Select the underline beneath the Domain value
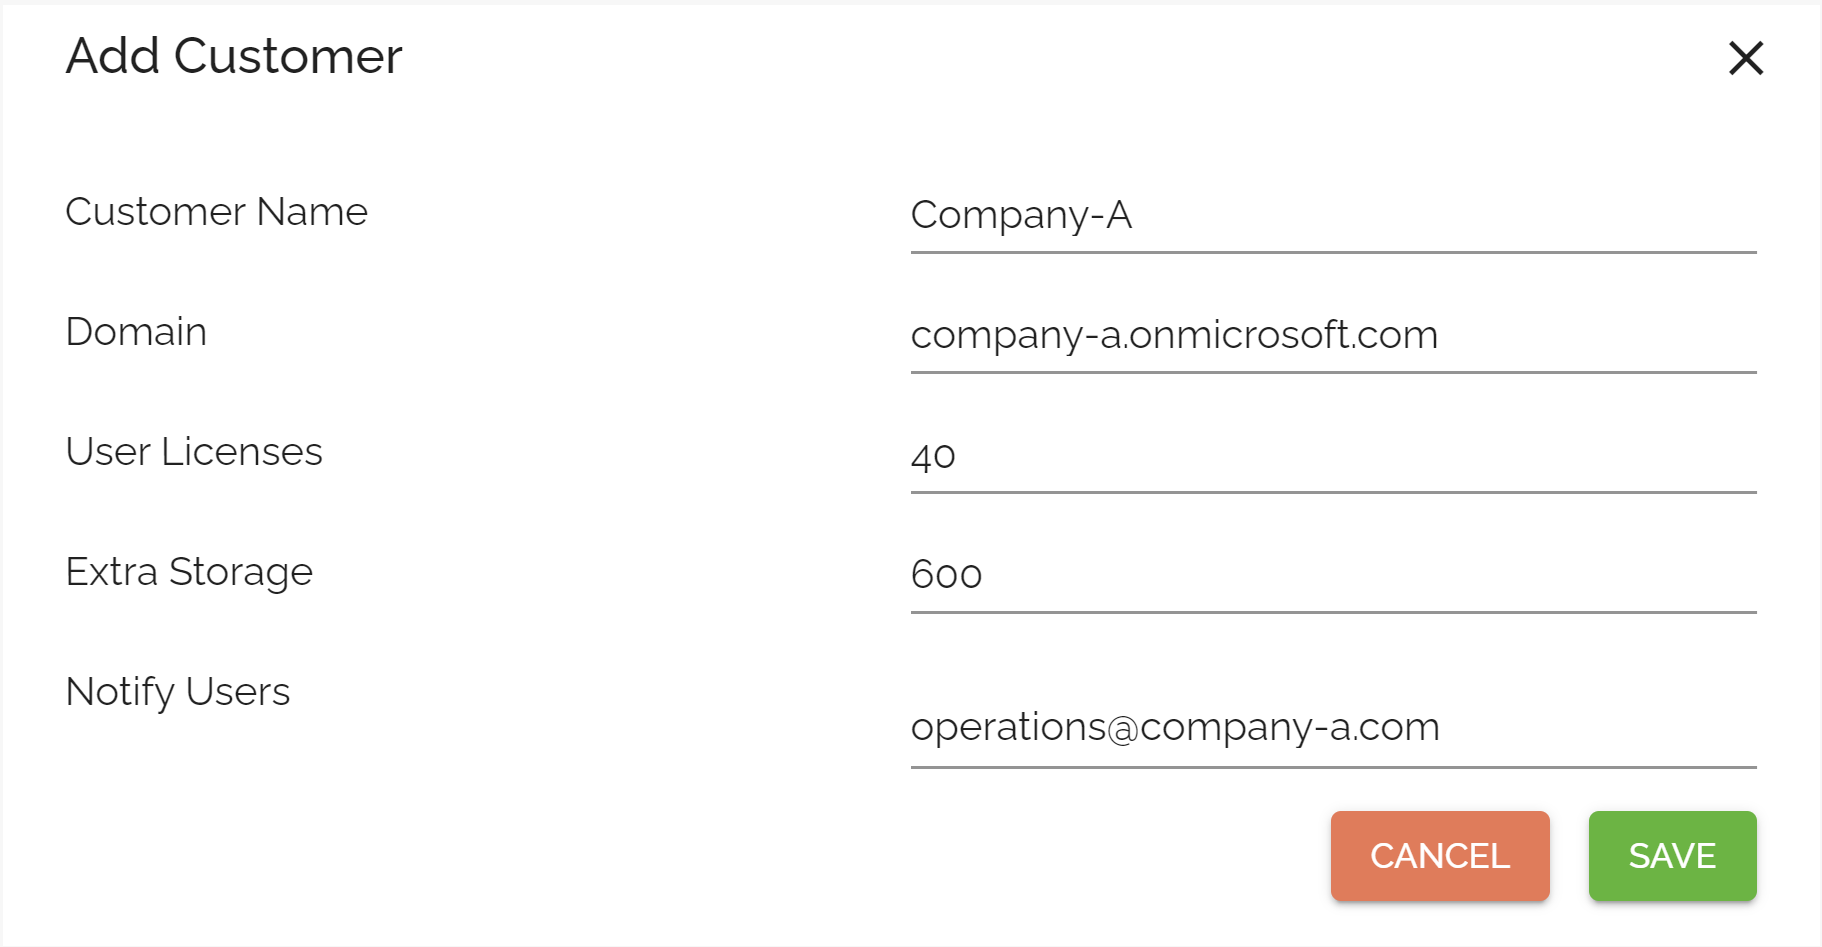Screen dimensions: 1822x947 (1333, 372)
